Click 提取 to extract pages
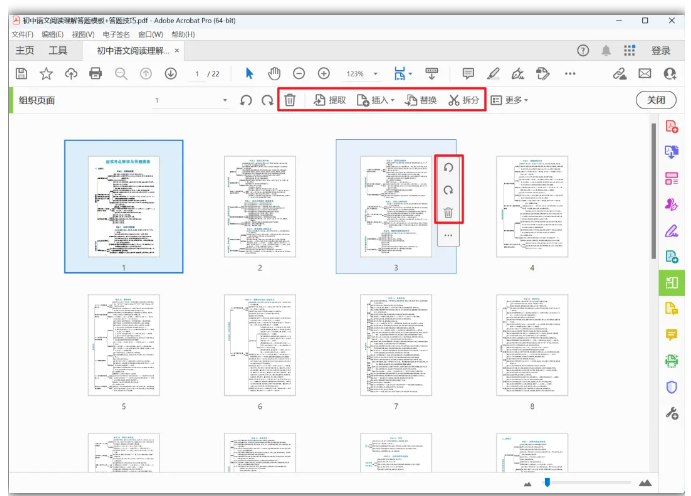 click(330, 100)
